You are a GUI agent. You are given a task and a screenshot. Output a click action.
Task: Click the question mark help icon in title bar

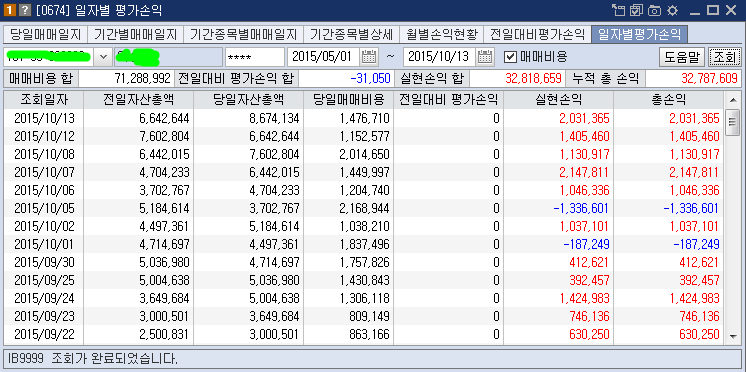(x=24, y=10)
